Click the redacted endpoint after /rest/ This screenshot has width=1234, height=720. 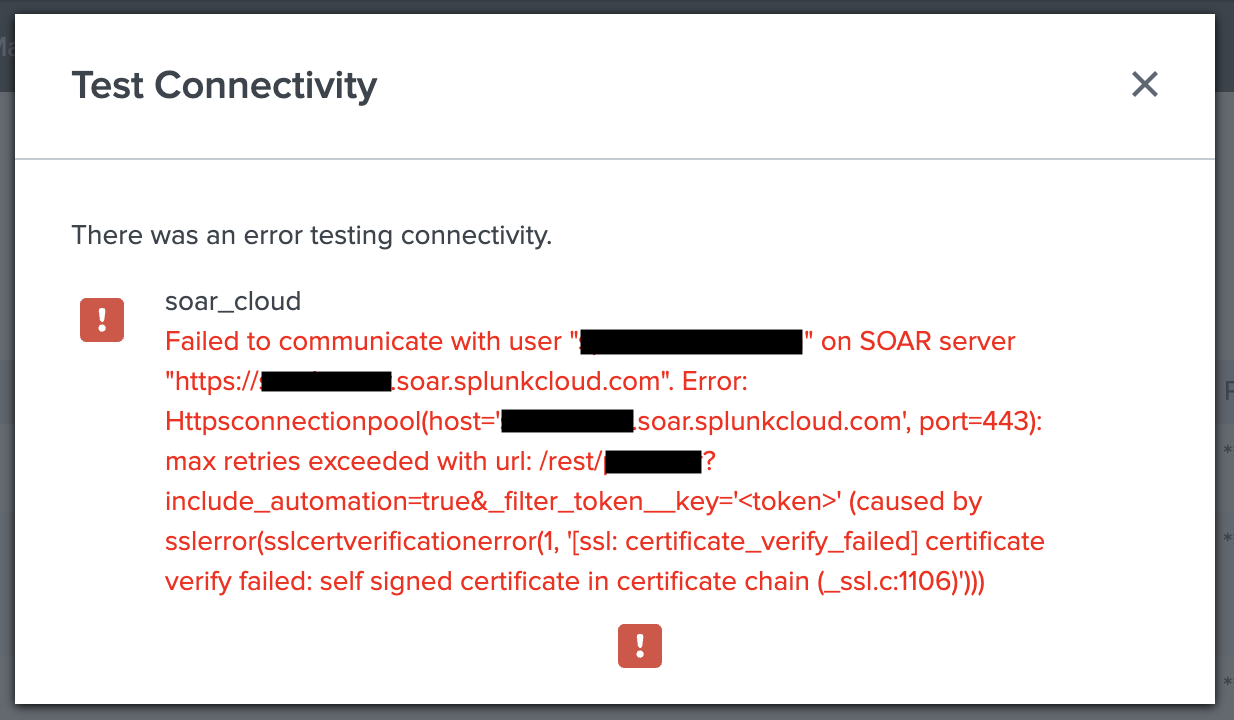[653, 462]
